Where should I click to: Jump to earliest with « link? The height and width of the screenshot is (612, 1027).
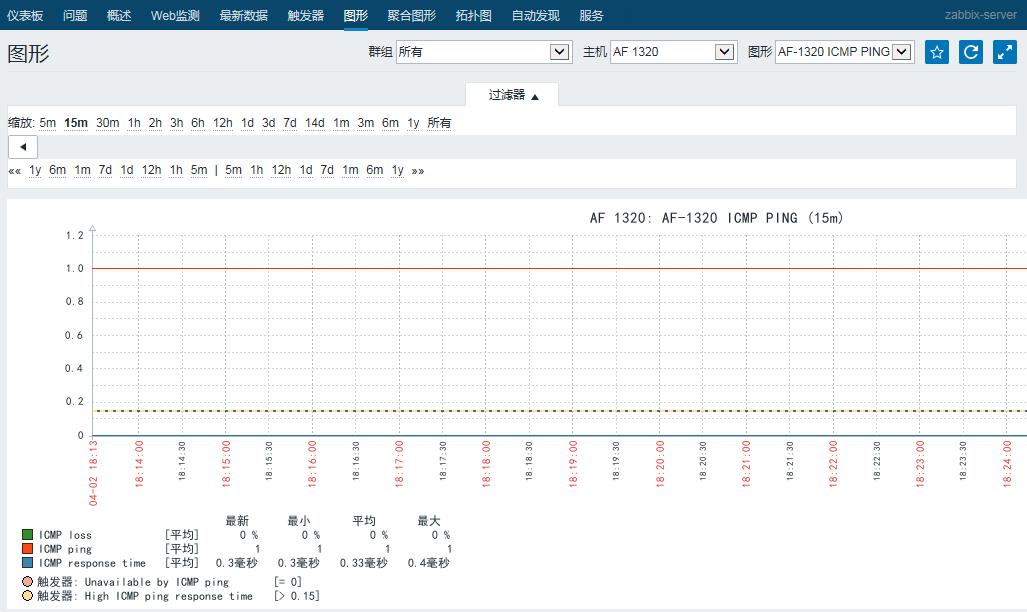[x=14, y=170]
